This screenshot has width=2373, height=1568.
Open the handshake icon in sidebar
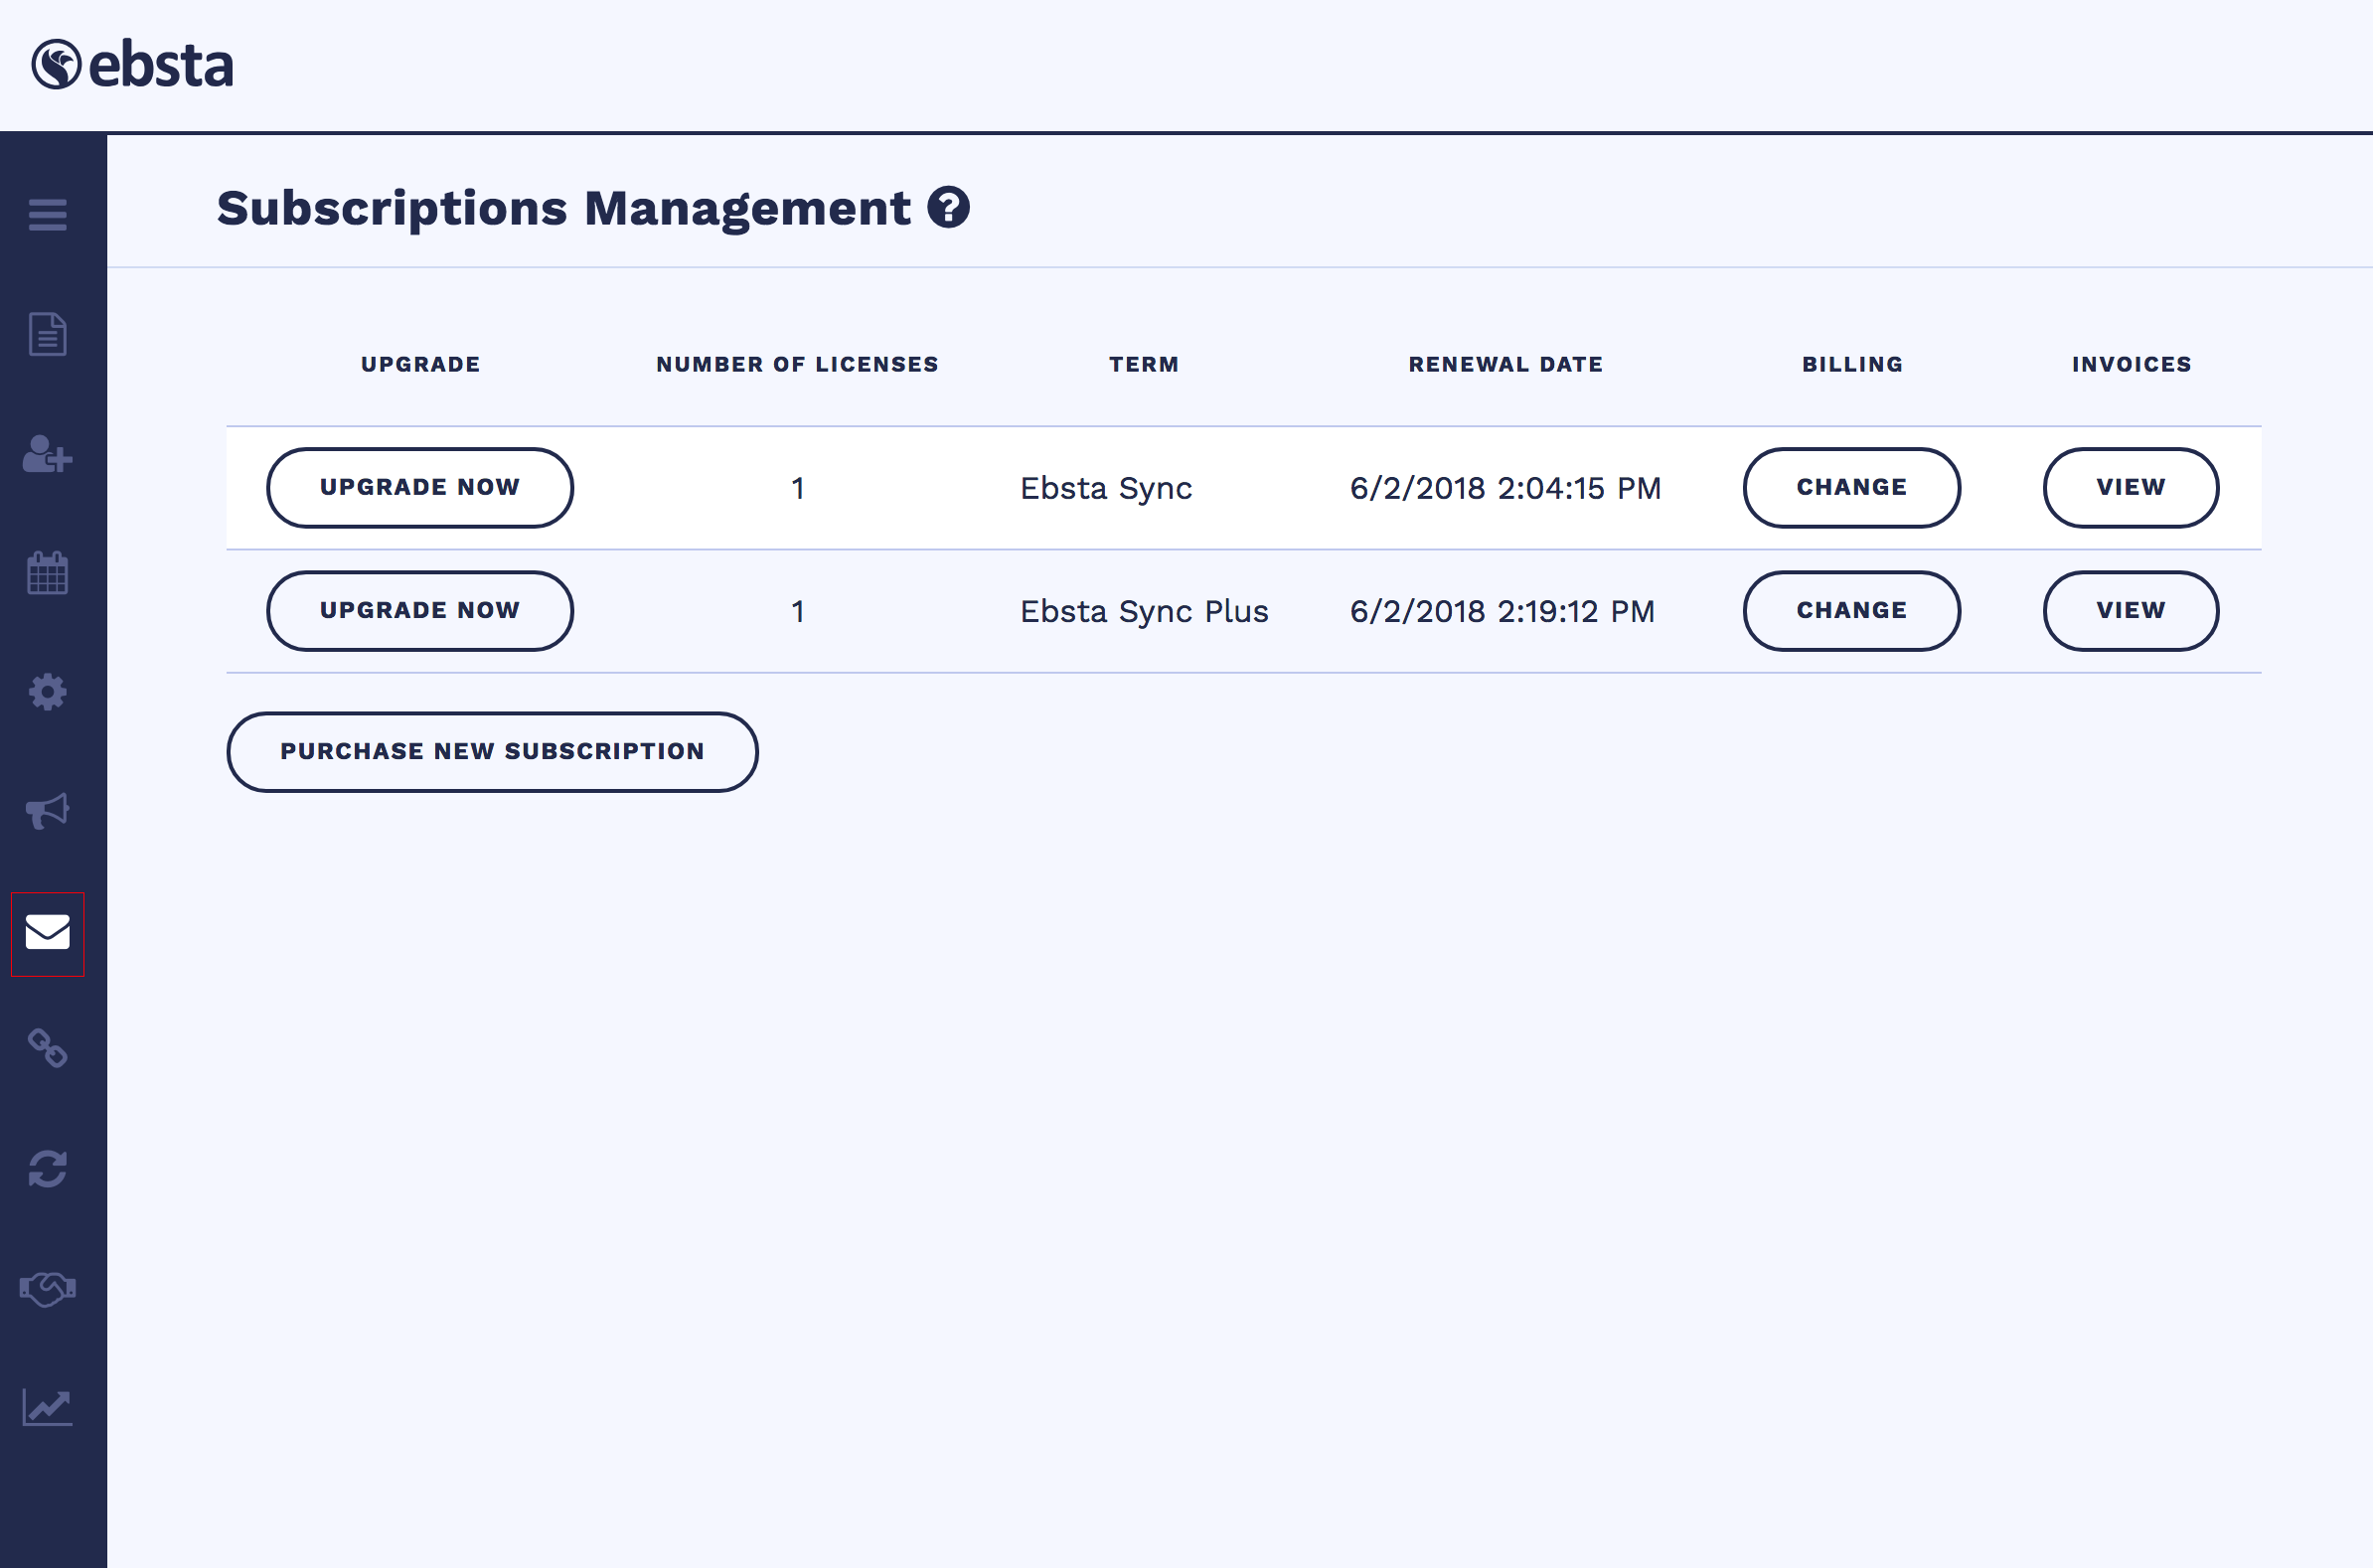coord(47,1288)
